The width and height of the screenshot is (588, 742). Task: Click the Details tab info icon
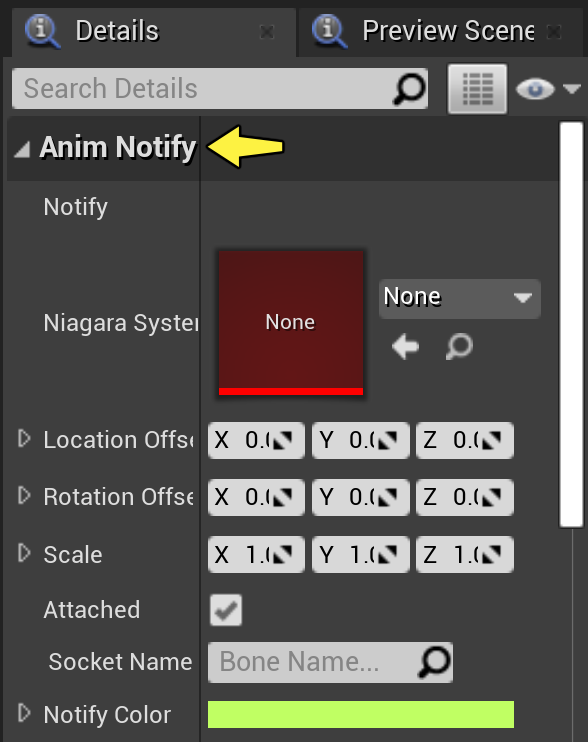pyautogui.click(x=43, y=31)
